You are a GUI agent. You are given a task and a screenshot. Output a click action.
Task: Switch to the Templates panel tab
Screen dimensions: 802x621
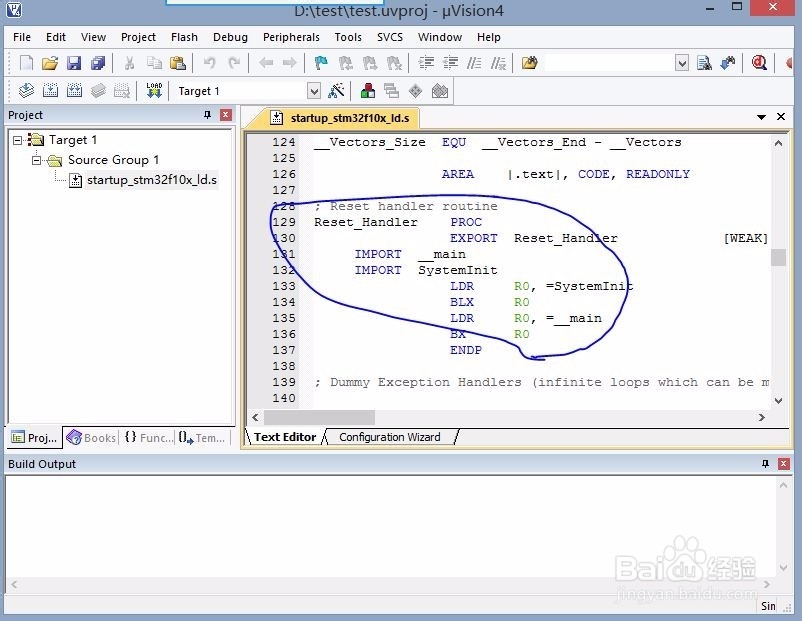202,438
